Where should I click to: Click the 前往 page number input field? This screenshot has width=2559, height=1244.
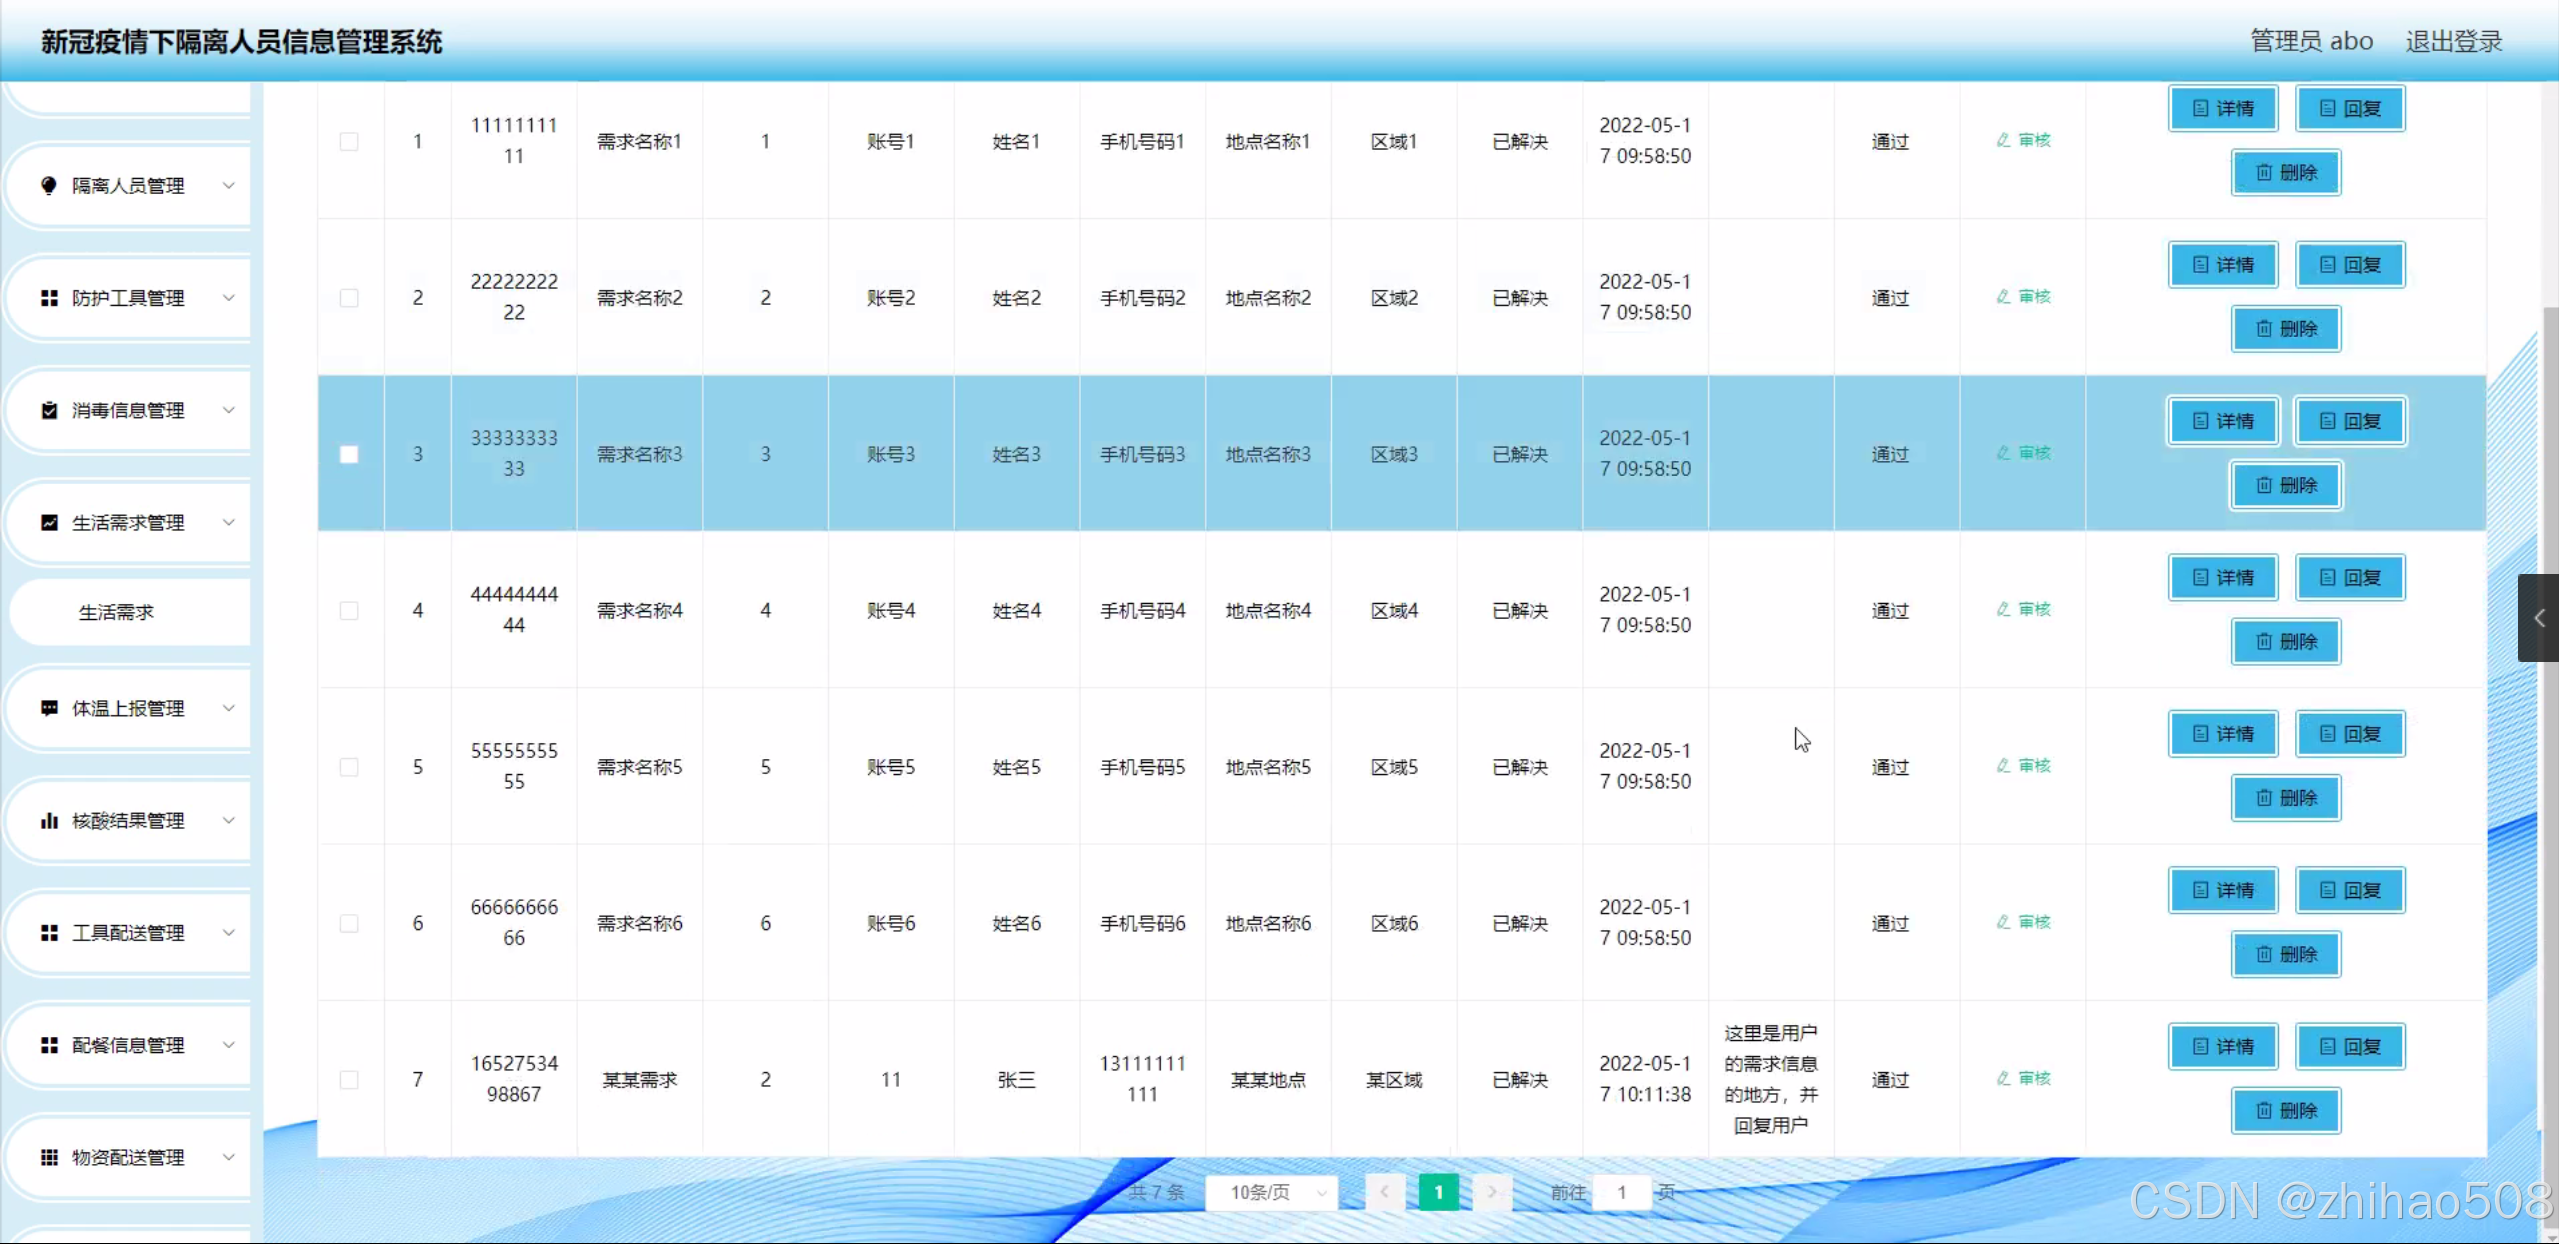pos(1621,1192)
